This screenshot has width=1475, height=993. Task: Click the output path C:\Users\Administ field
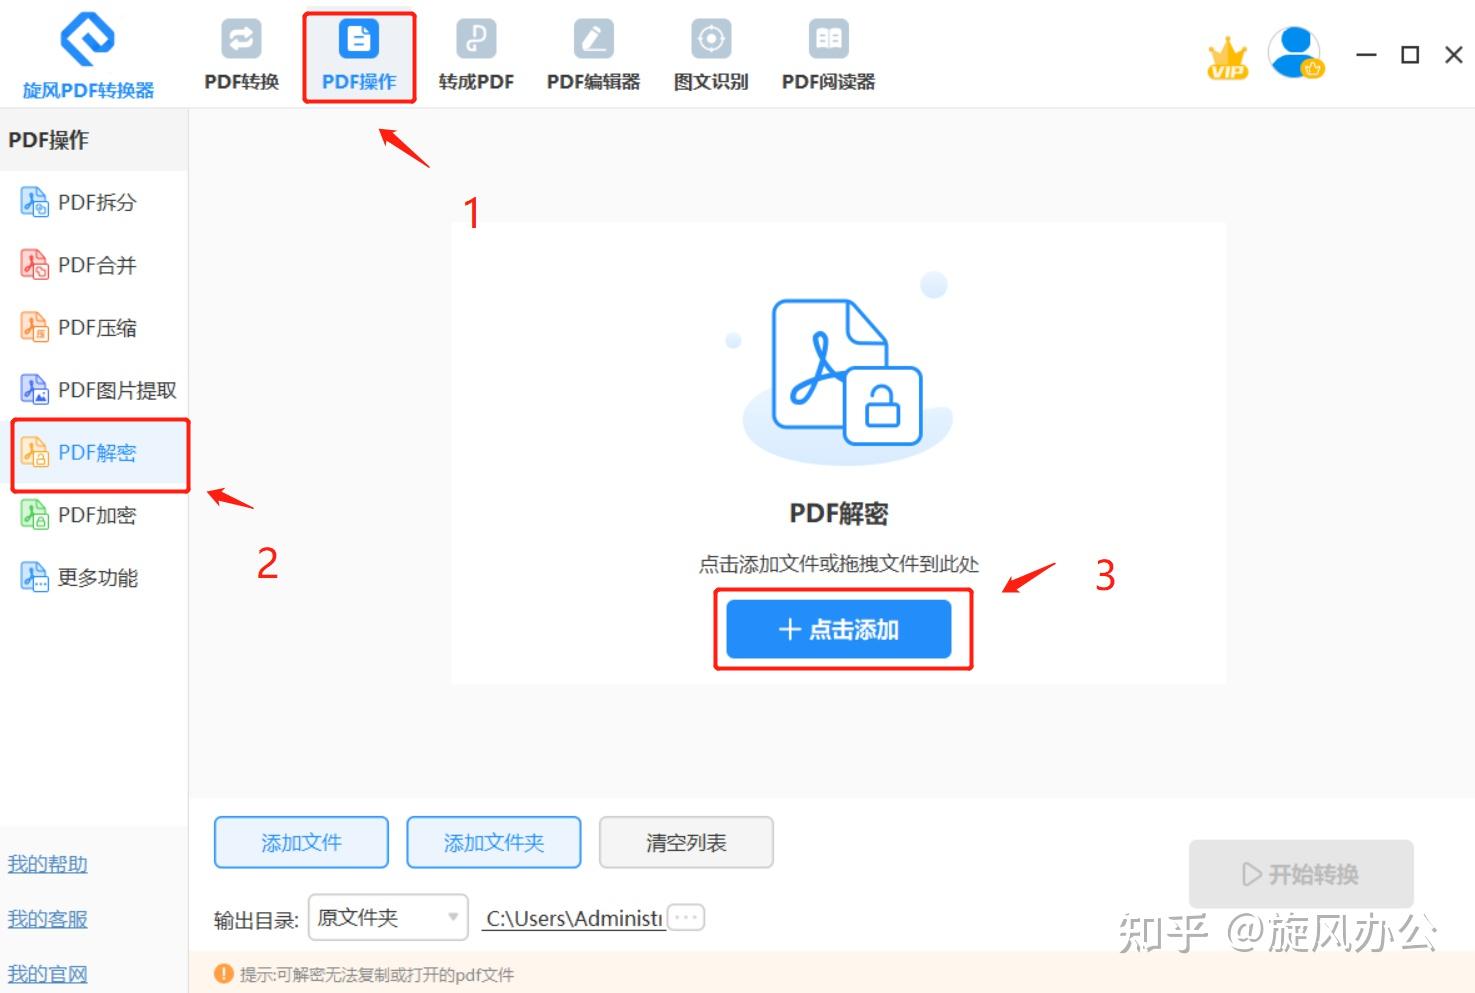(574, 918)
